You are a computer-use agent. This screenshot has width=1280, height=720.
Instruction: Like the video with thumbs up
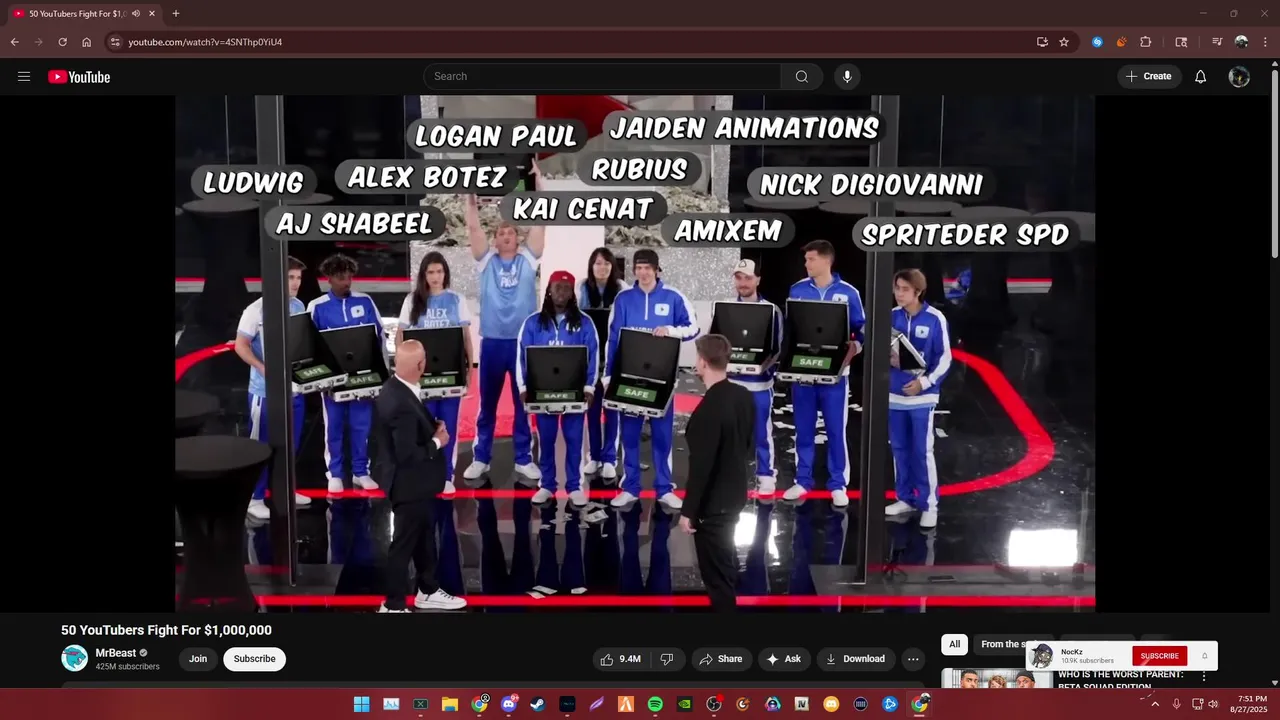click(x=620, y=659)
